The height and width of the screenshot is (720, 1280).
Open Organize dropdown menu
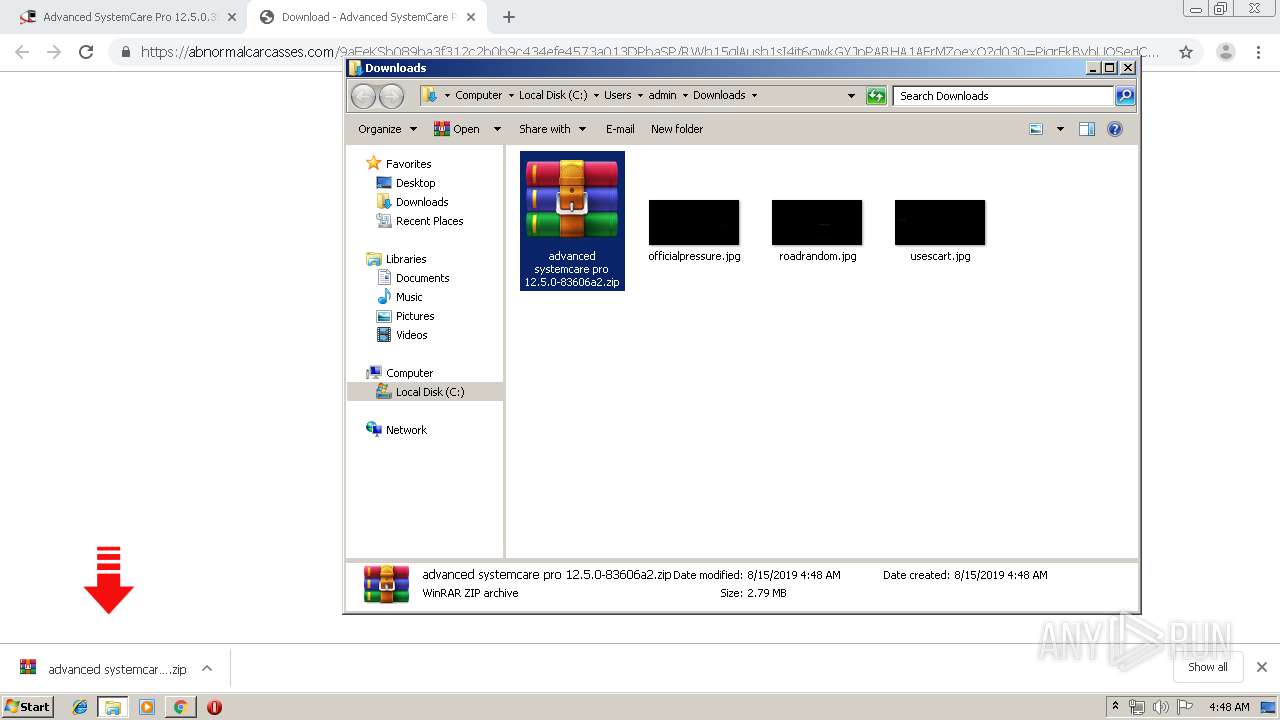click(x=388, y=129)
